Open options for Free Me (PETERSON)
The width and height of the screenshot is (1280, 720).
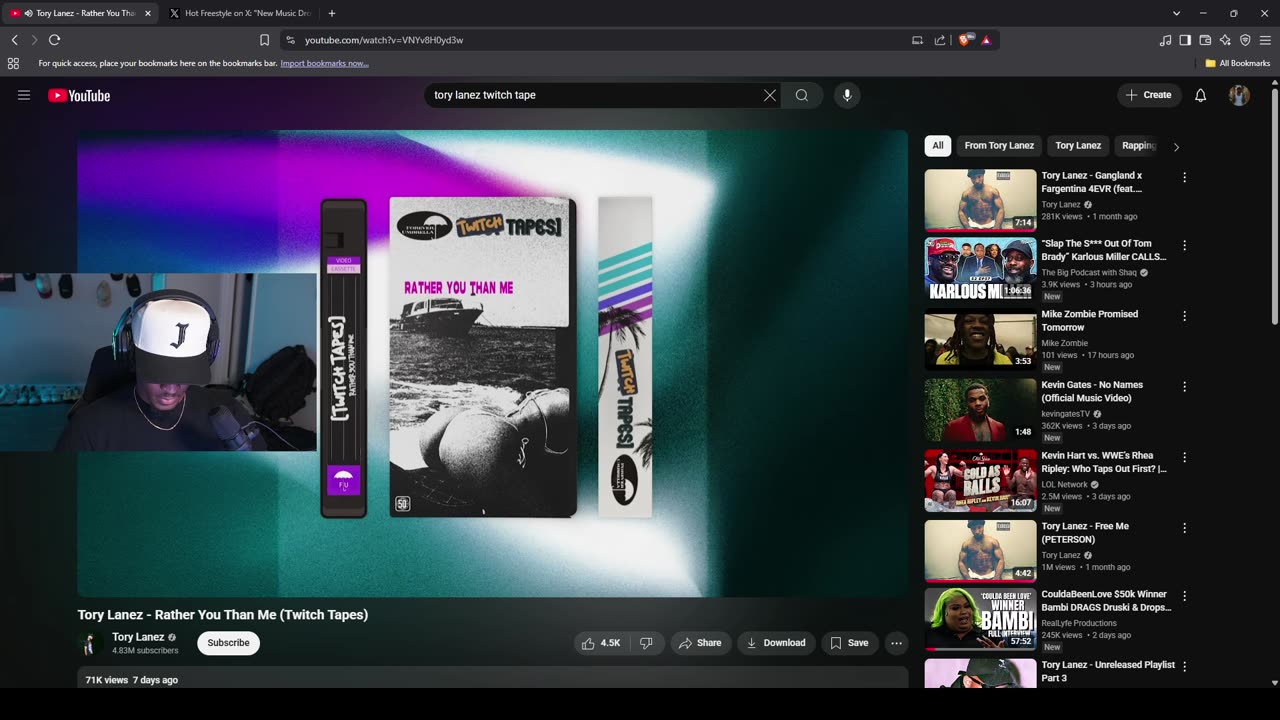pyautogui.click(x=1185, y=528)
